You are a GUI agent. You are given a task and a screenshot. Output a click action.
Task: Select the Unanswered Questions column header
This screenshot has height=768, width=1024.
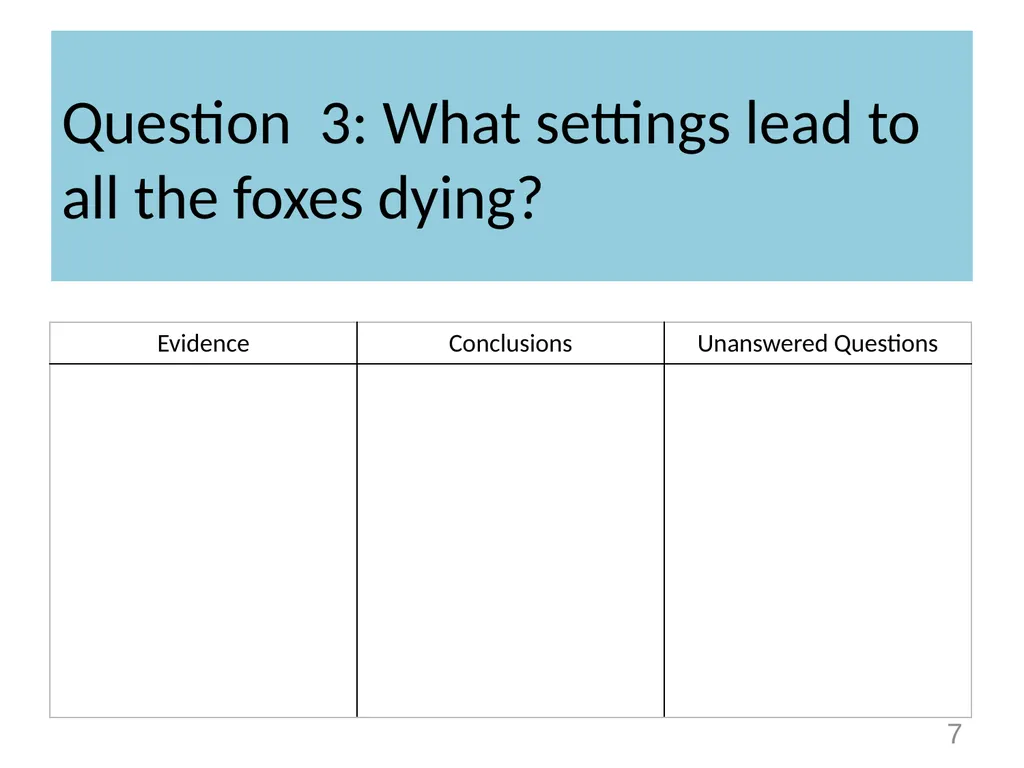(x=818, y=344)
